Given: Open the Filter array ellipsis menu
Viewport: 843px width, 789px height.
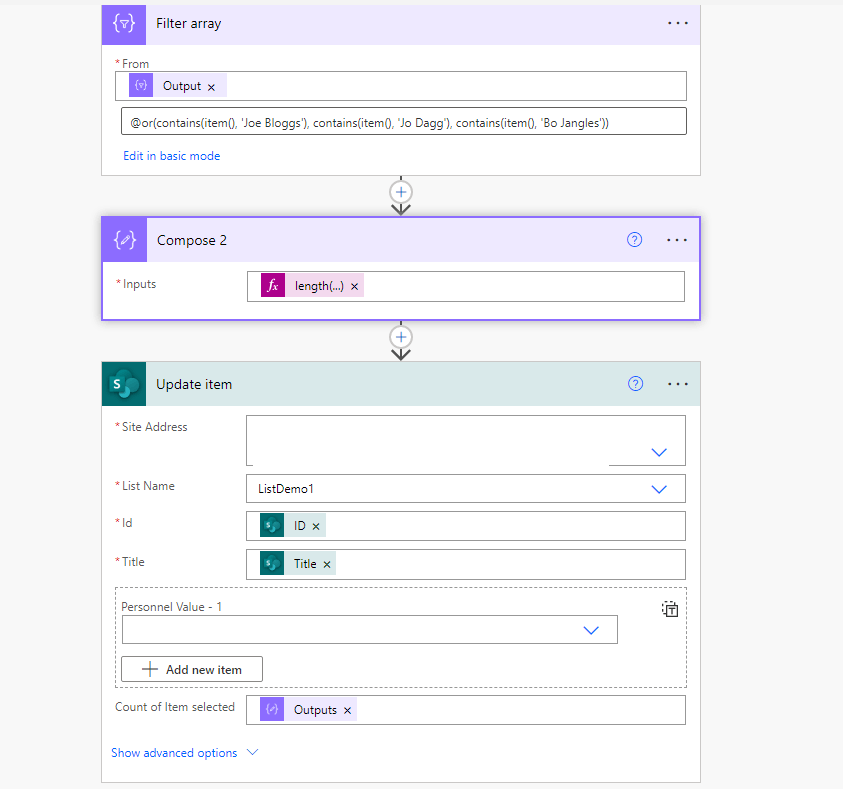Looking at the screenshot, I should click(677, 23).
